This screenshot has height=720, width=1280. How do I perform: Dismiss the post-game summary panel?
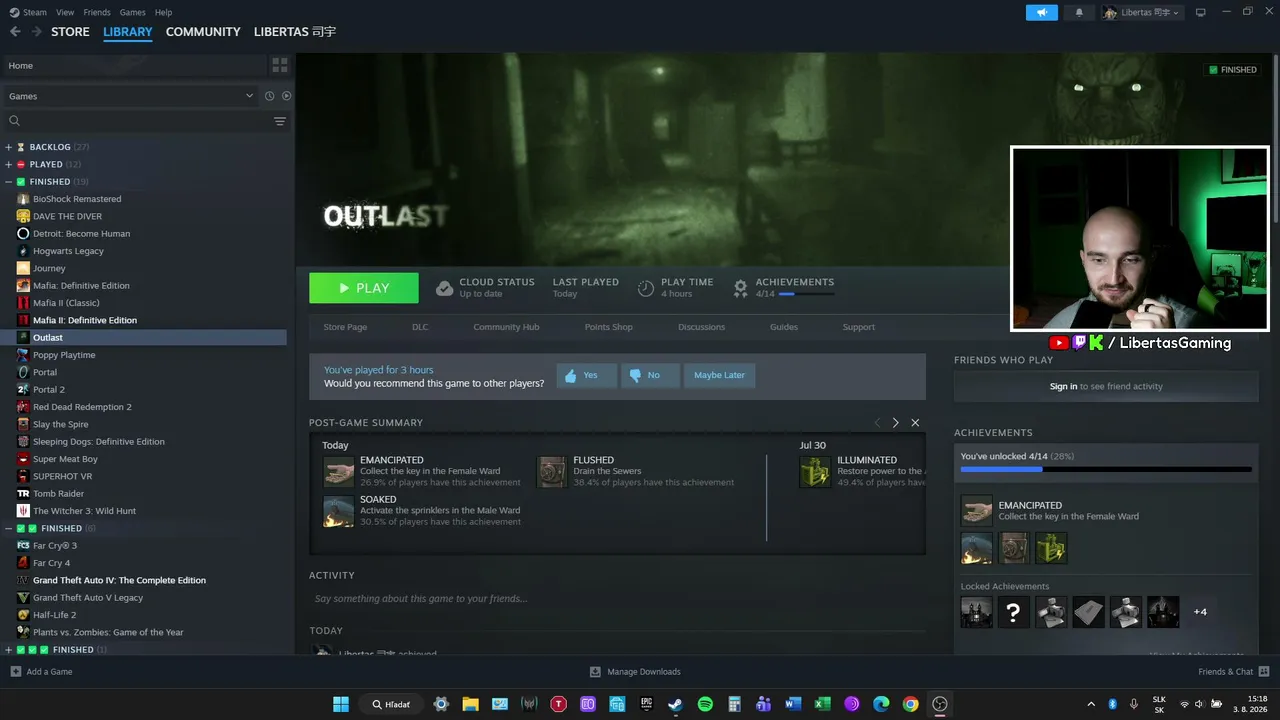click(915, 423)
